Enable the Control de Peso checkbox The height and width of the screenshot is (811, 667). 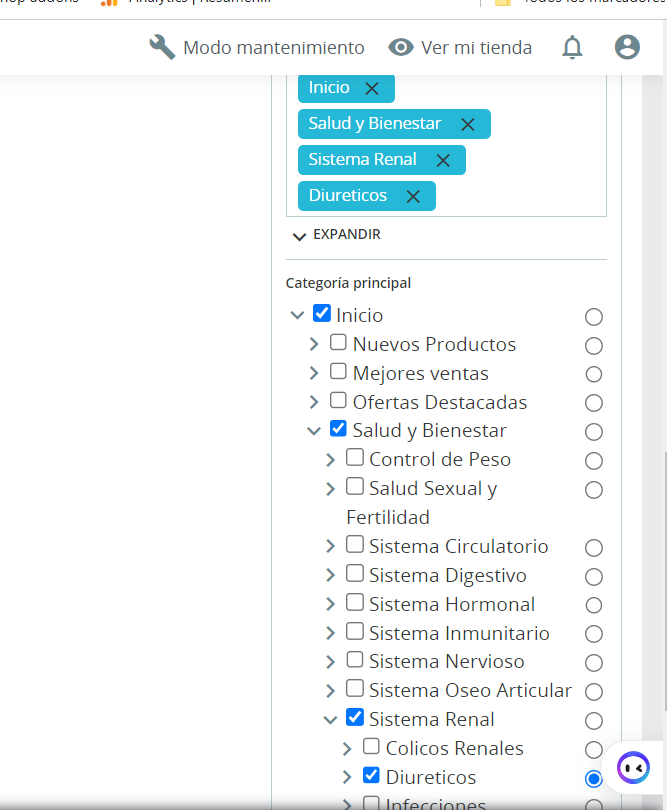[x=355, y=458]
